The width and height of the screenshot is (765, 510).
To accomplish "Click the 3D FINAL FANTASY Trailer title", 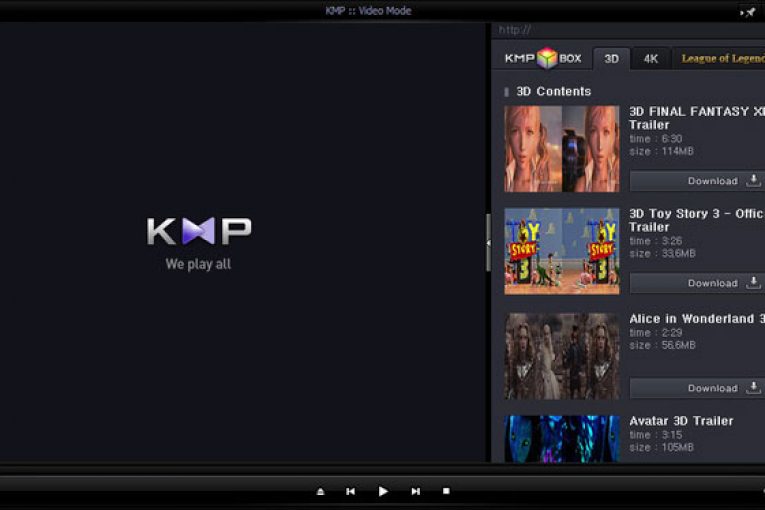I will [697, 118].
